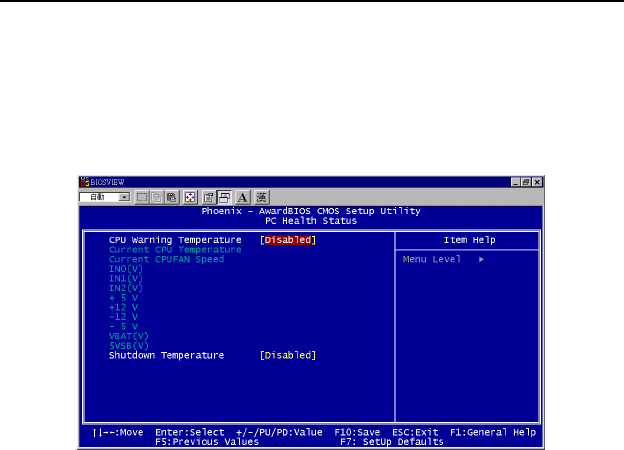This screenshot has height=450, width=624.
Task: Click +/-/PU/PD:Value footer hint
Action: click(x=279, y=432)
